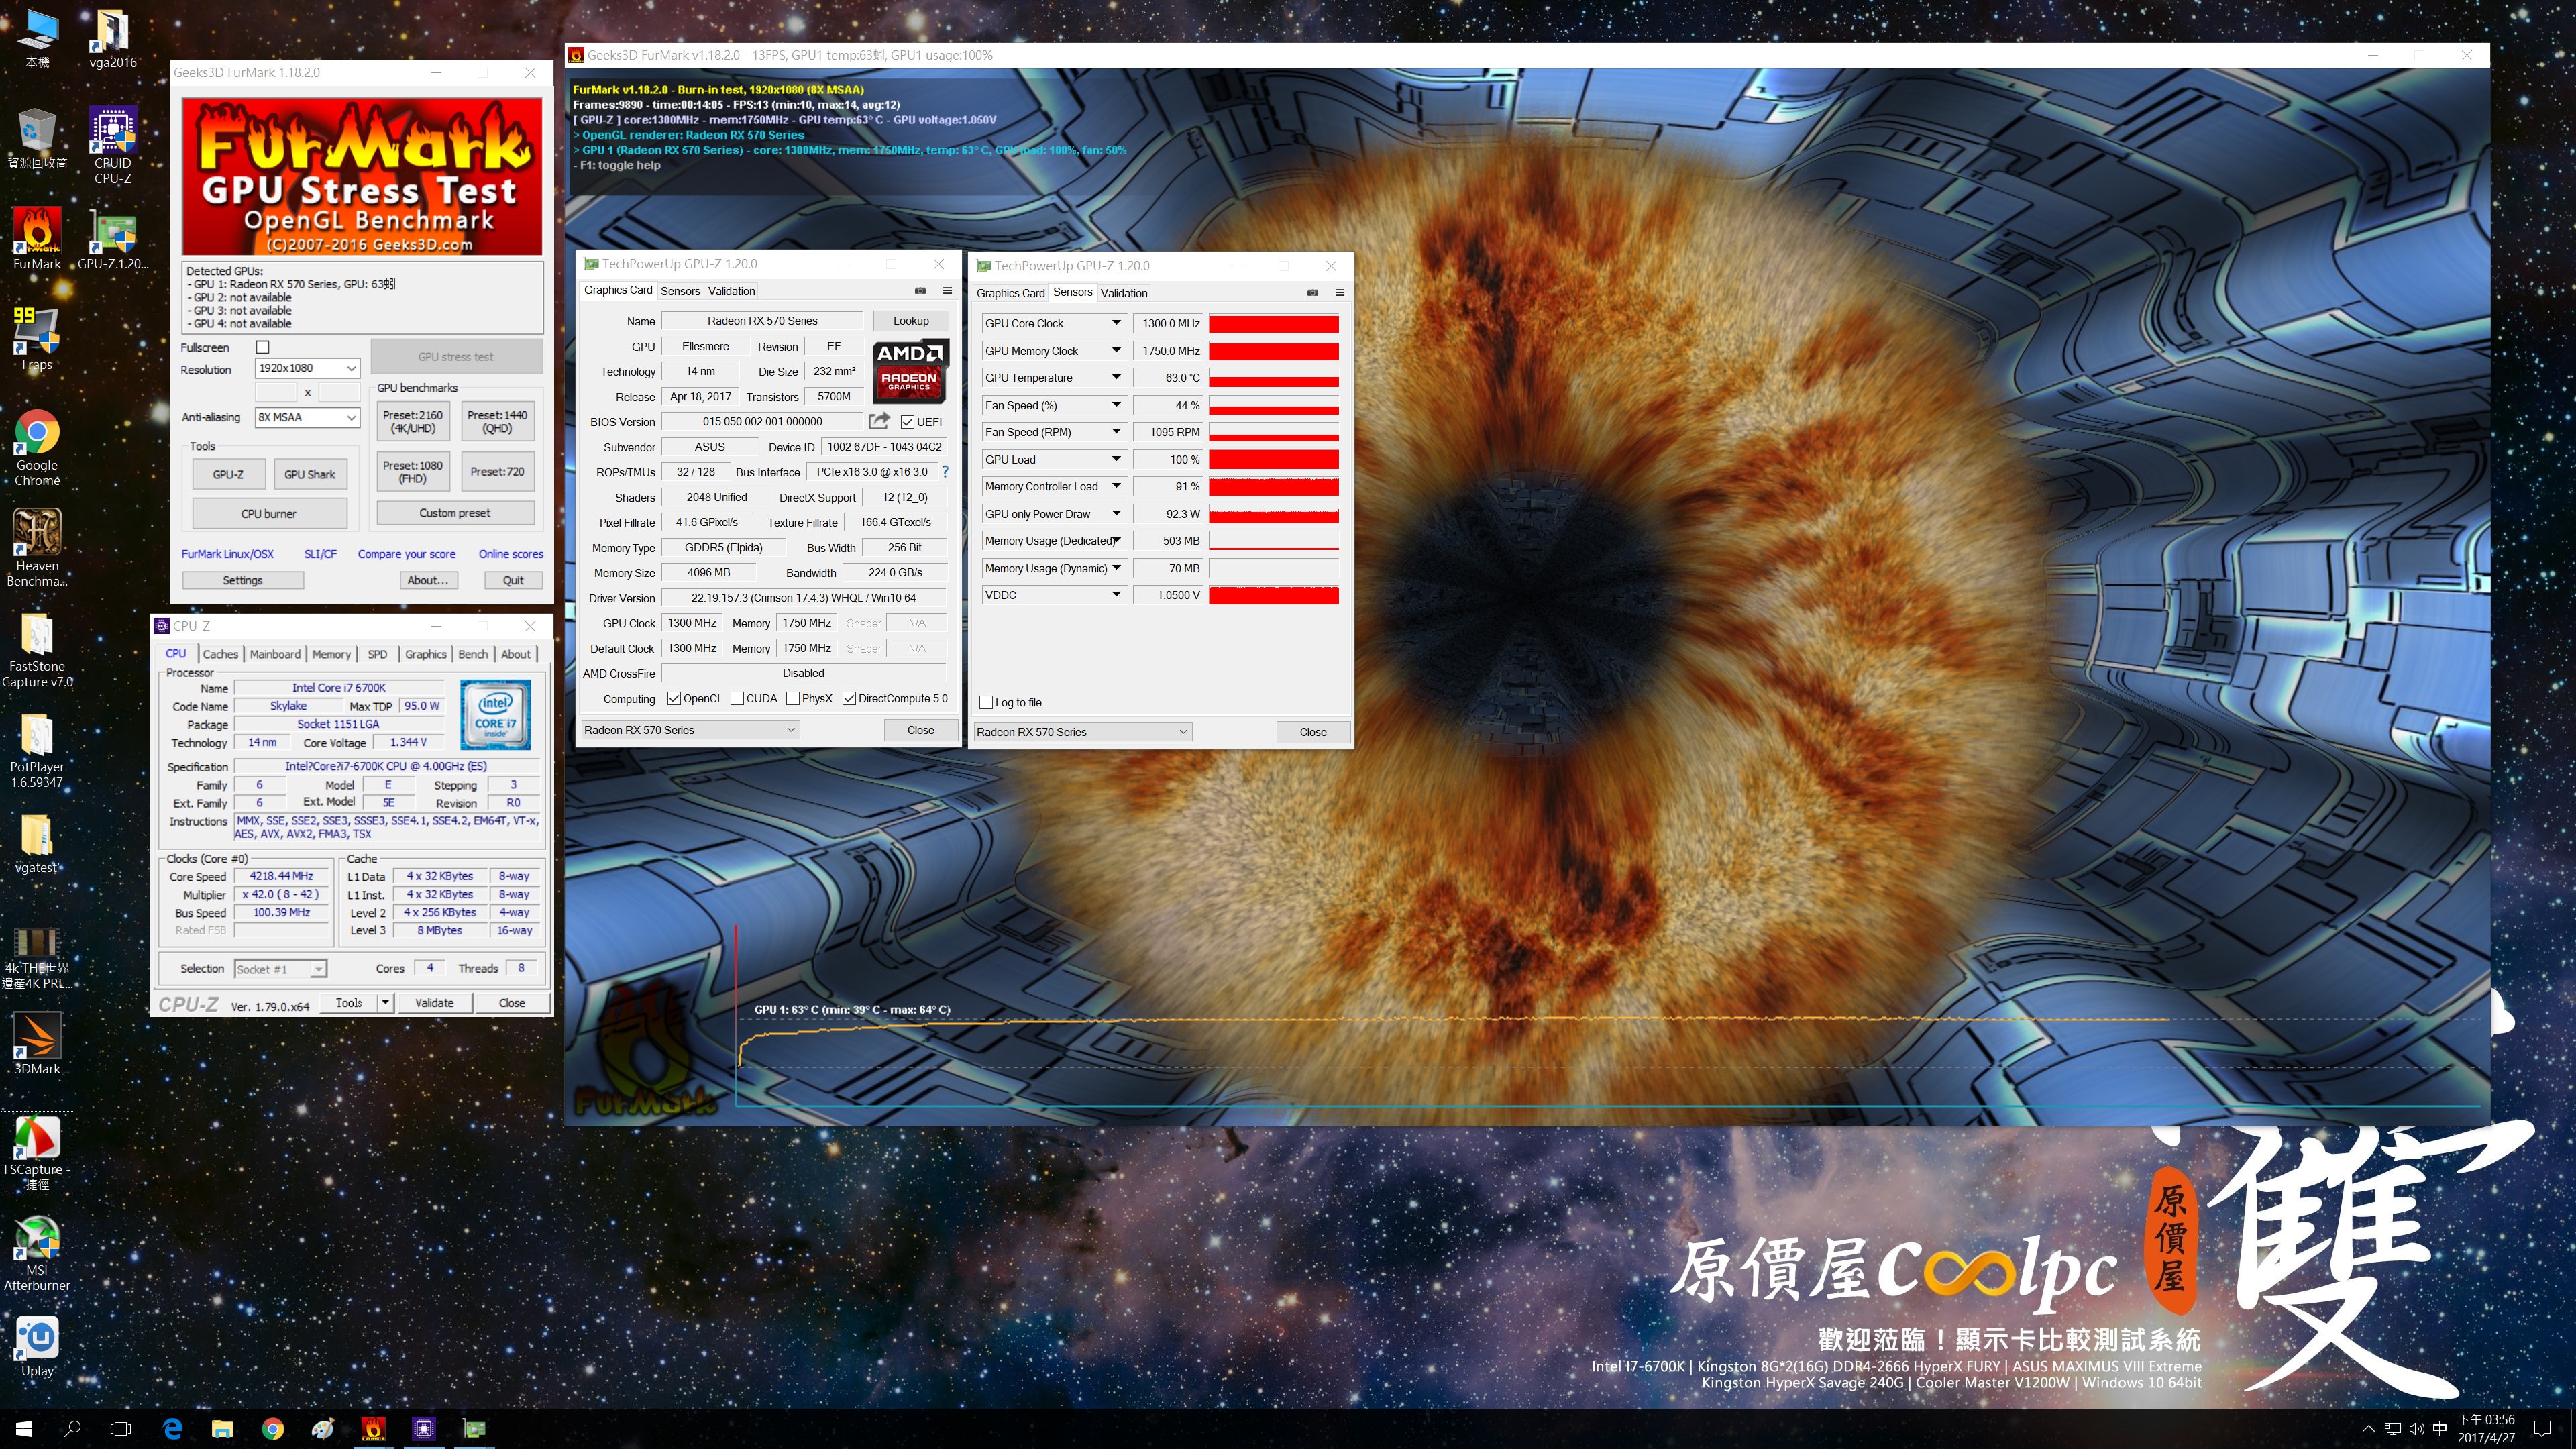Click the Intel Core i7 logo in CPU-Z
Image resolution: width=2576 pixels, height=1449 pixels.
click(495, 715)
